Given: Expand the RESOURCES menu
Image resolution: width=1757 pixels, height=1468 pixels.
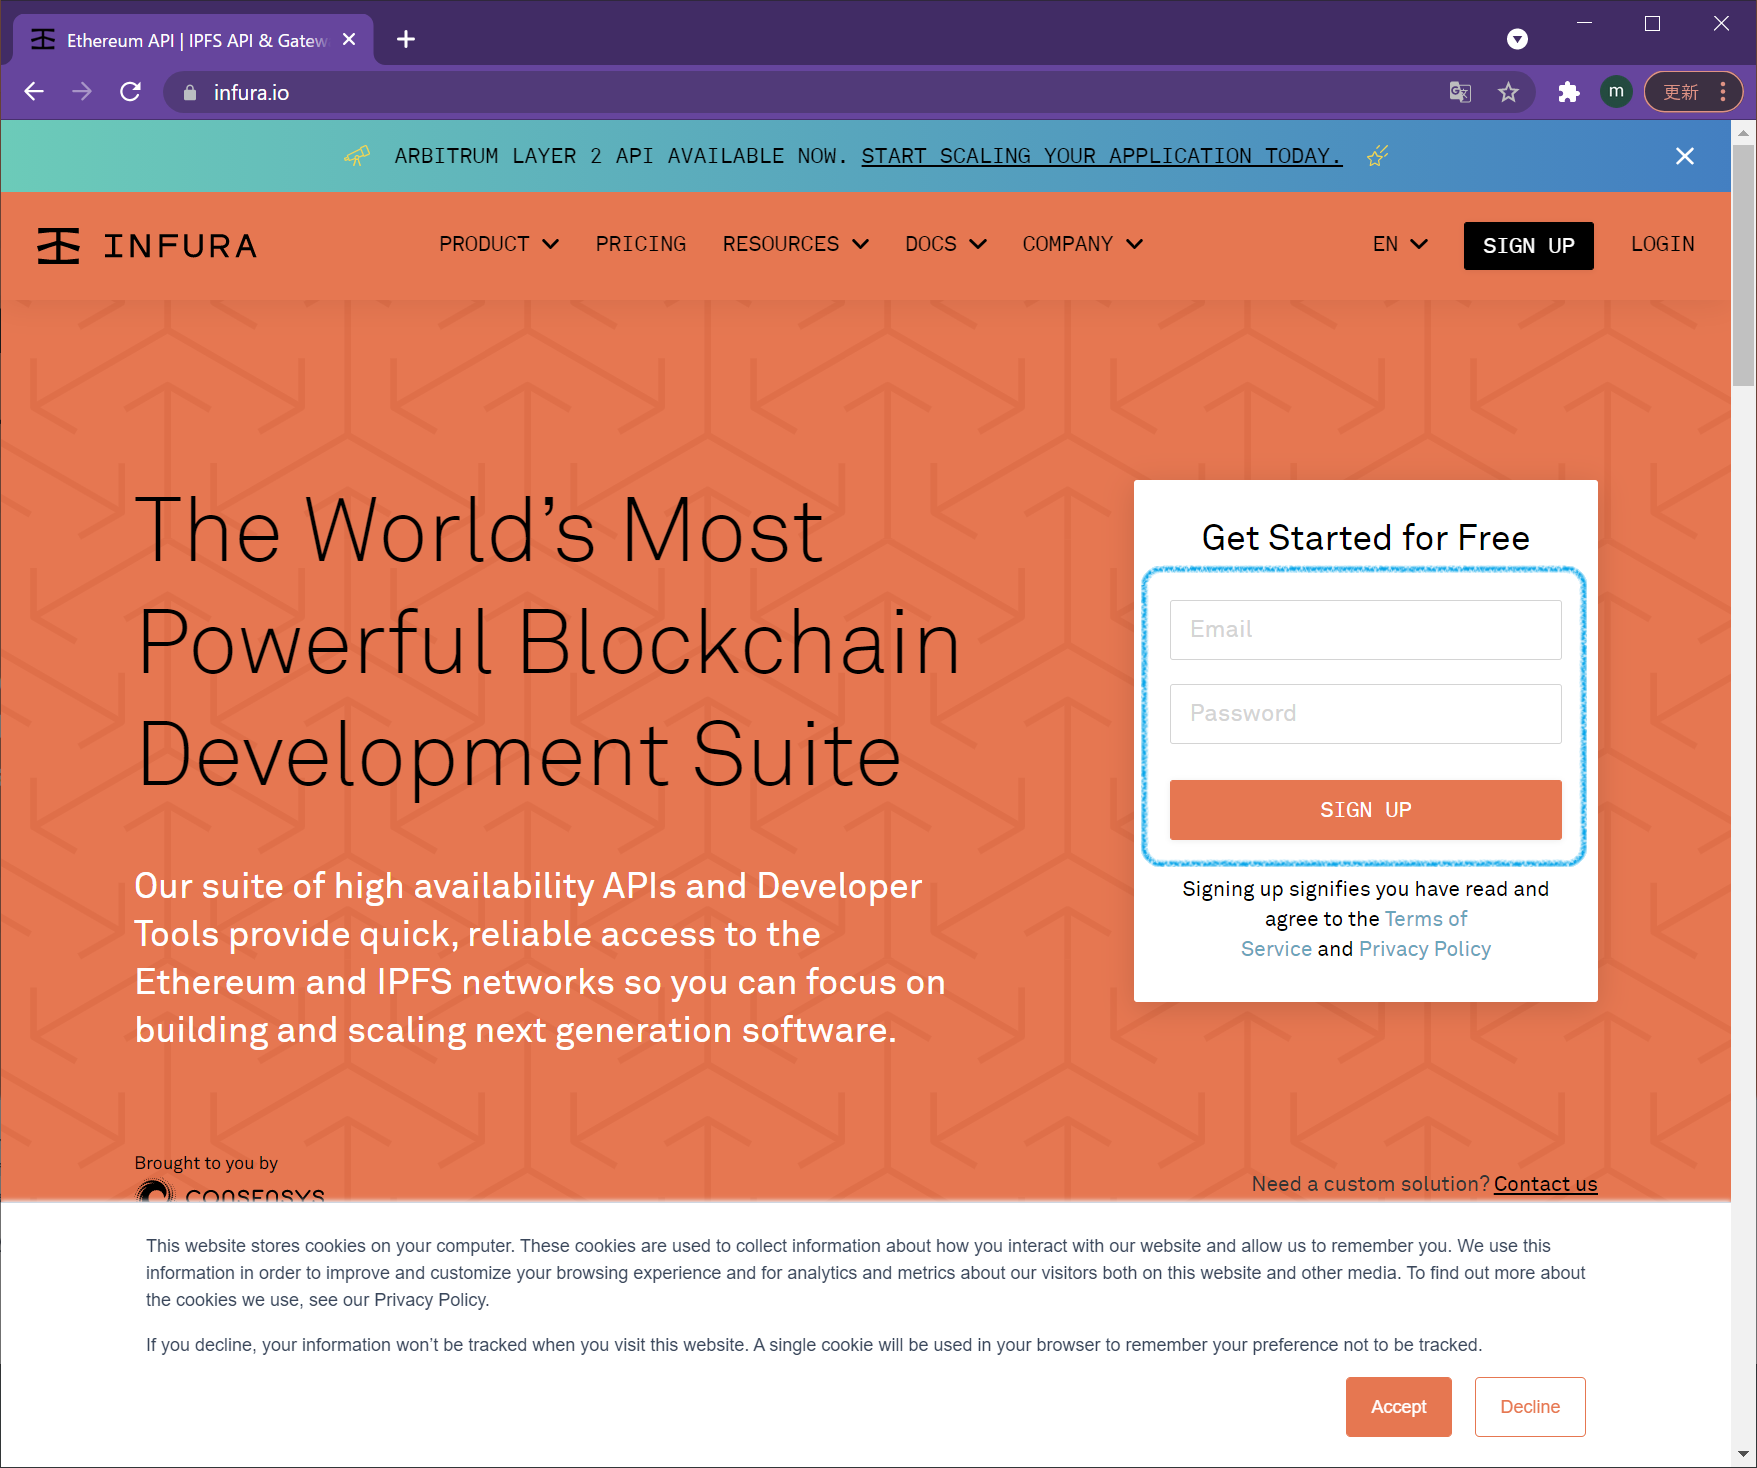Looking at the screenshot, I should coord(796,245).
